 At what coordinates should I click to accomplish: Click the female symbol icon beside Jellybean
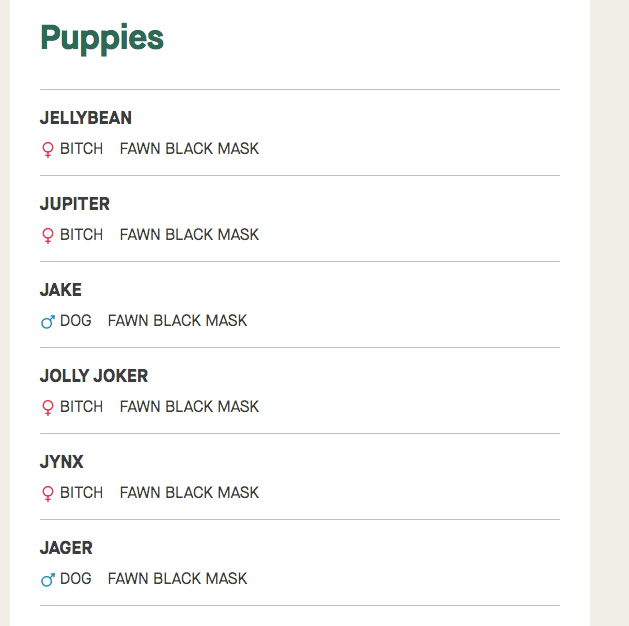[x=47, y=150]
